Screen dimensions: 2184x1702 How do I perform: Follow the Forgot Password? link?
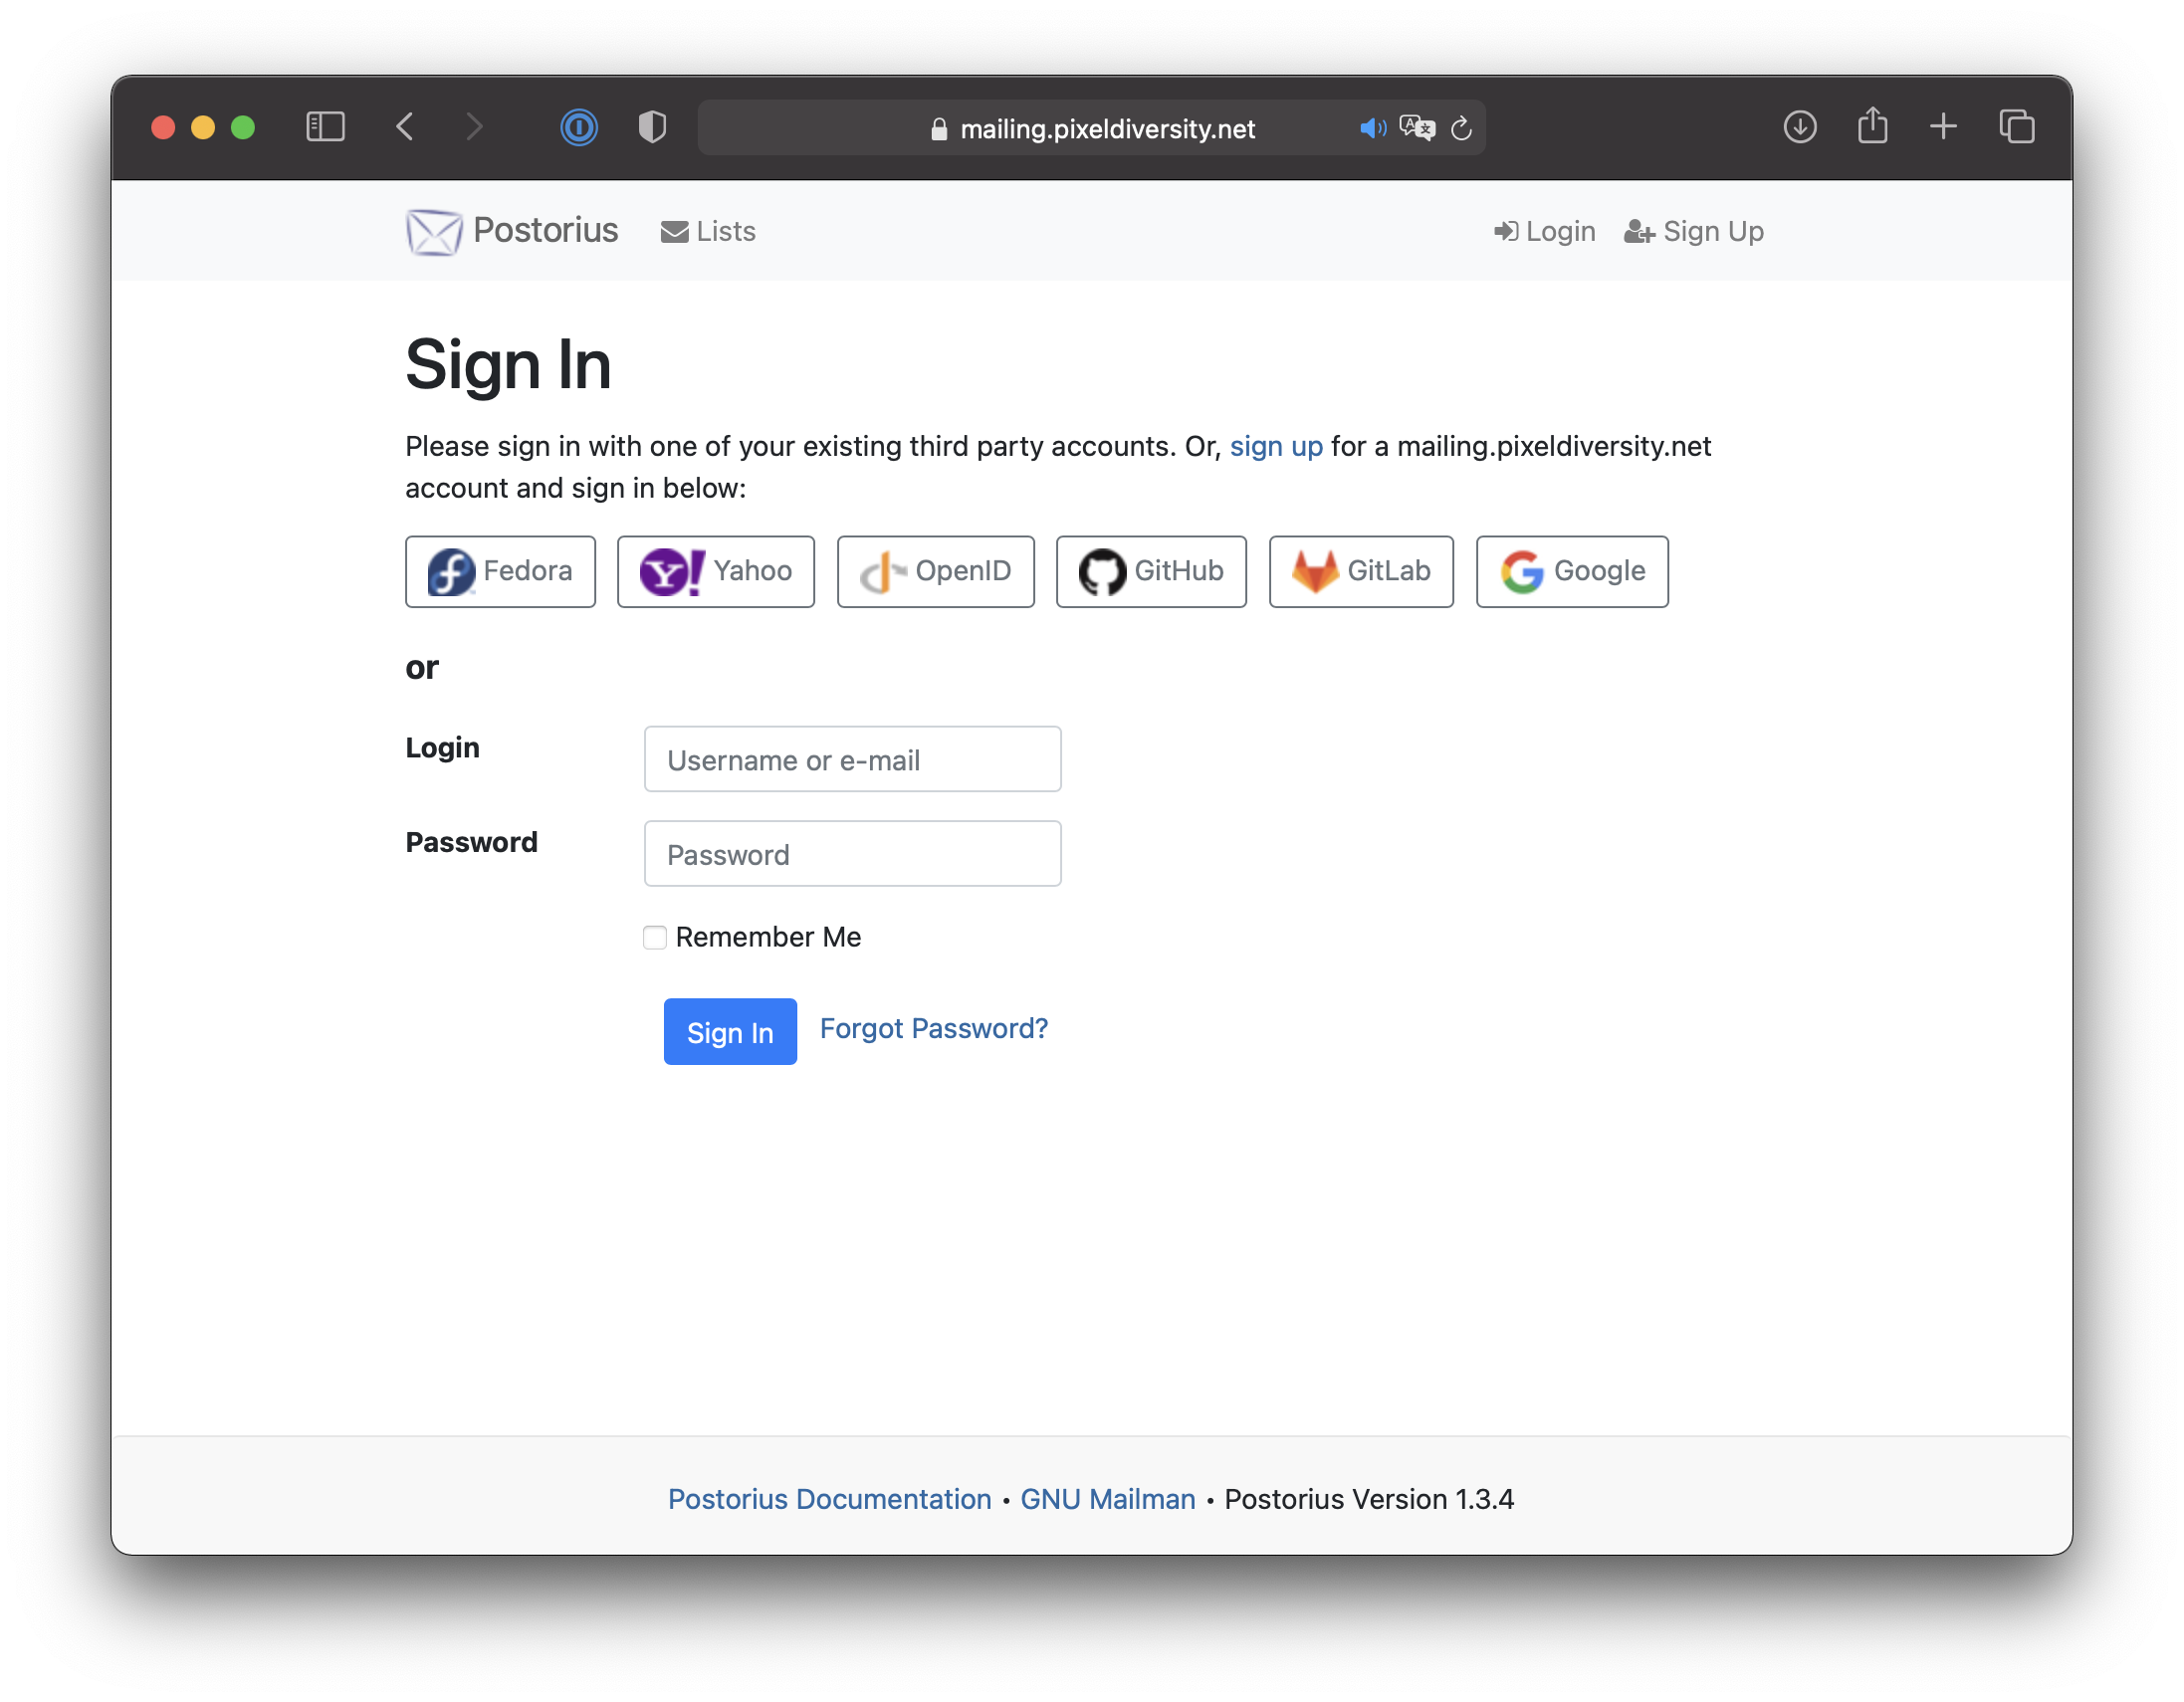tap(933, 1028)
